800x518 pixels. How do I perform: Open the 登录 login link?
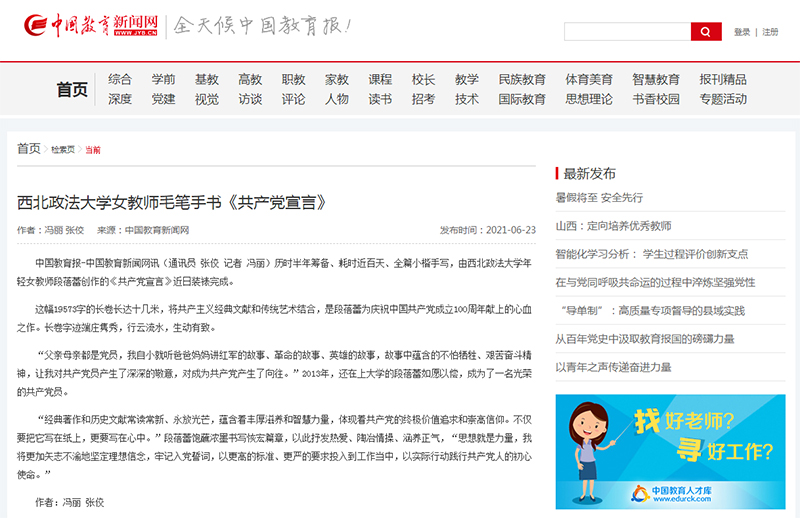point(742,32)
